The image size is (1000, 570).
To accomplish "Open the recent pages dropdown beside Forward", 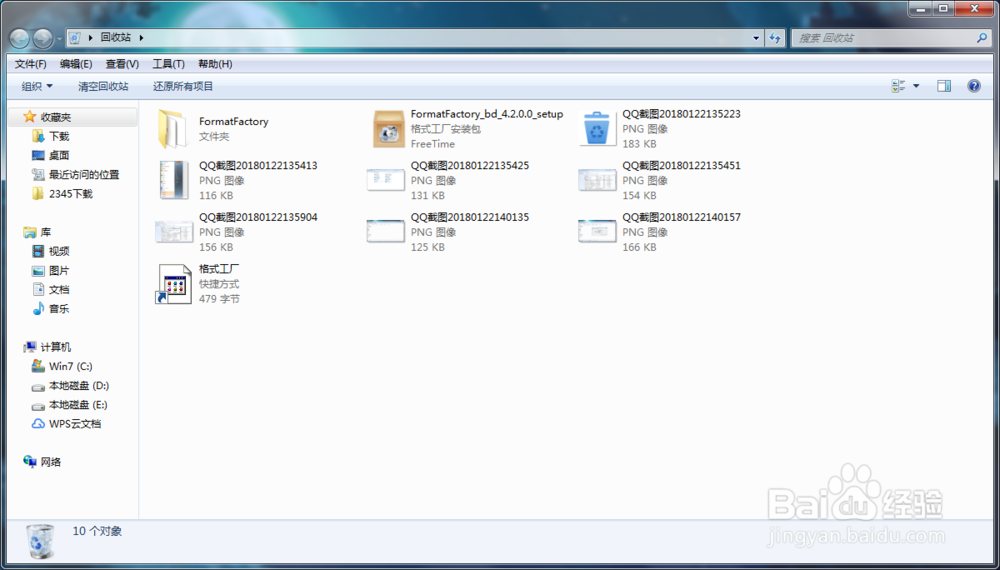I will [59, 39].
